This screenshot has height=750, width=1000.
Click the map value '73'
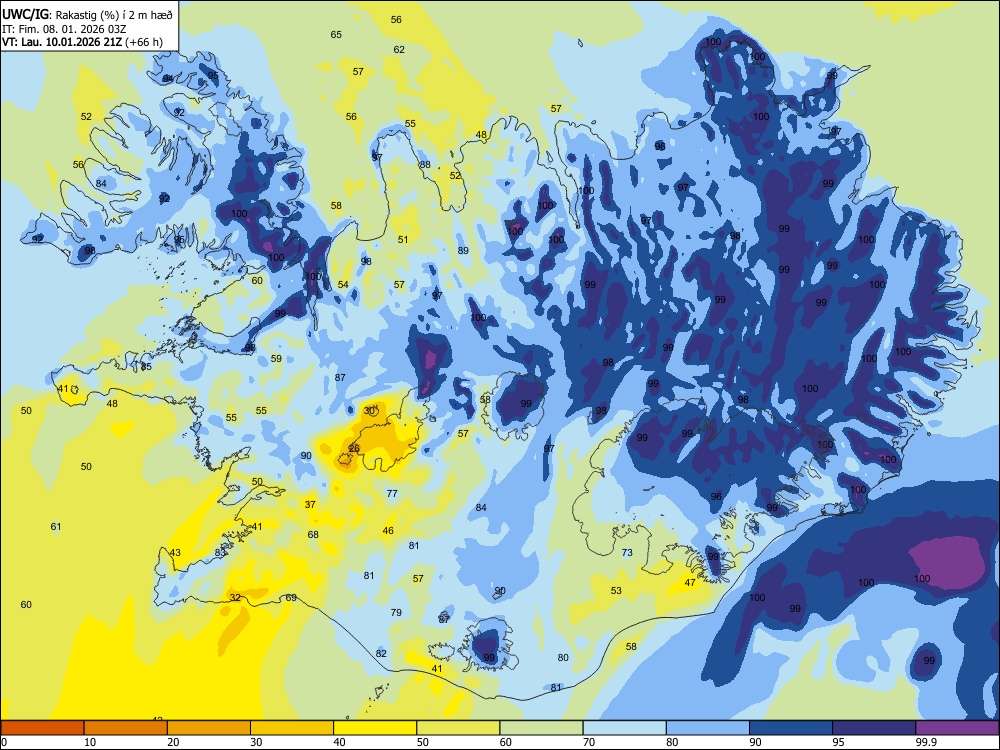(627, 552)
